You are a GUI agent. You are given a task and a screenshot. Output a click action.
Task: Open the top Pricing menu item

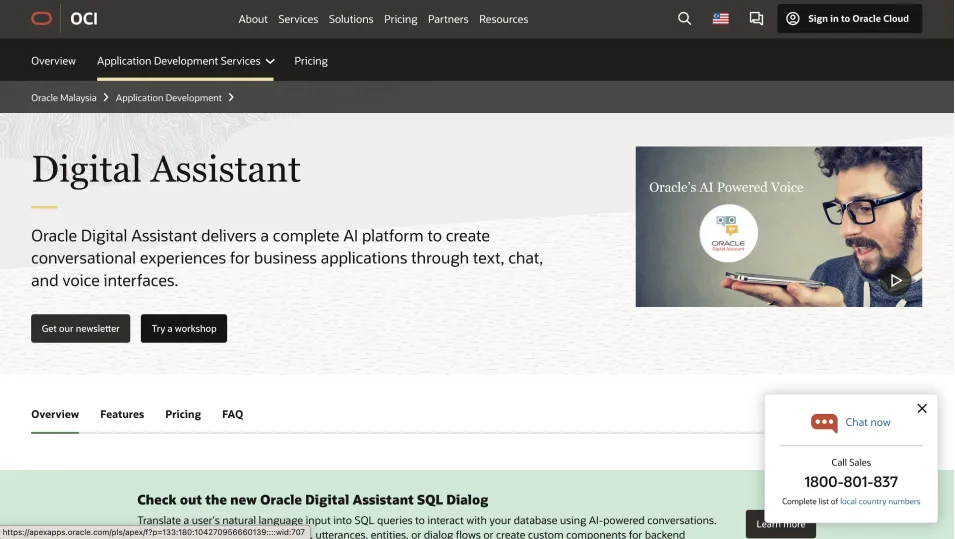(x=401, y=19)
